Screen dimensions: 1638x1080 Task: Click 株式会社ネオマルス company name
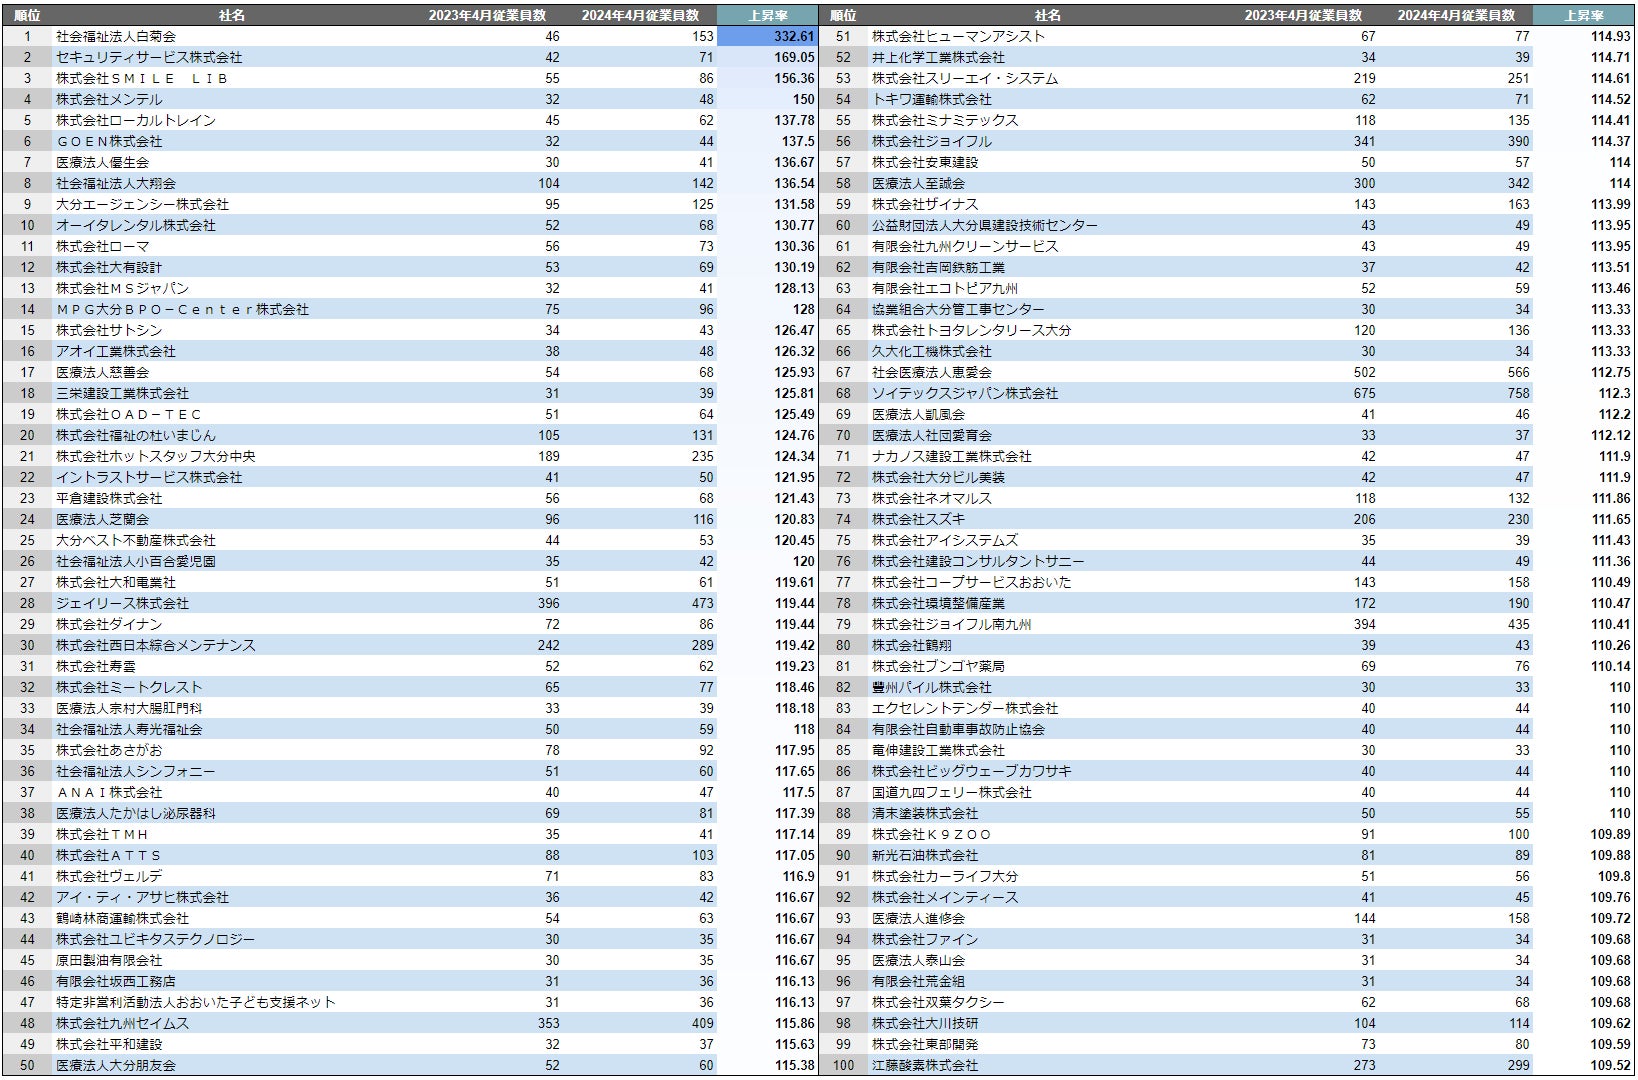pos(932,498)
